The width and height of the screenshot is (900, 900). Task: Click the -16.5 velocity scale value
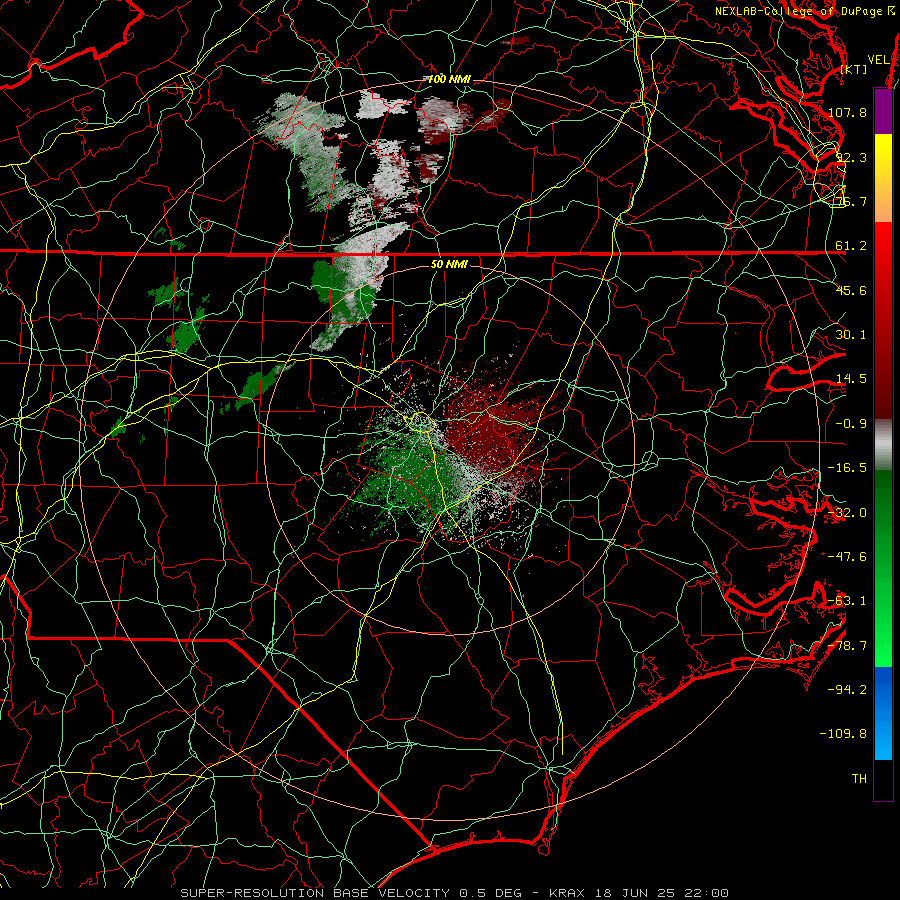click(847, 468)
